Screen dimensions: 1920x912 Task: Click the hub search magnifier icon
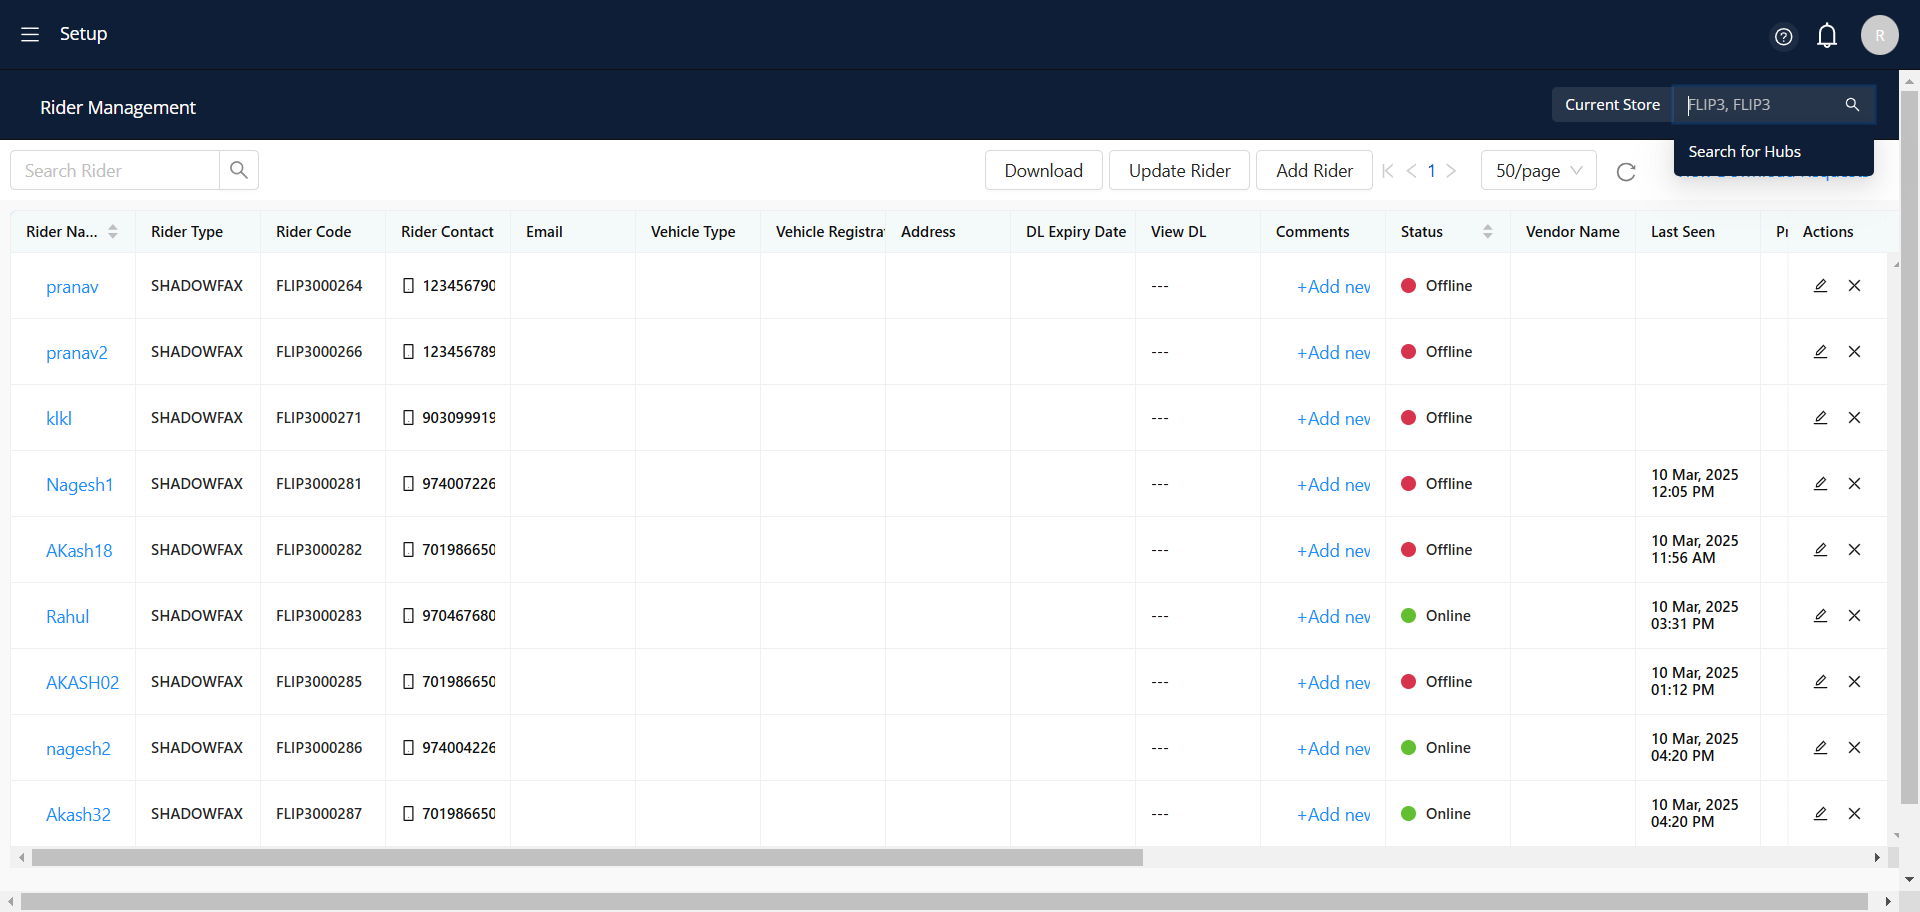tap(1852, 104)
